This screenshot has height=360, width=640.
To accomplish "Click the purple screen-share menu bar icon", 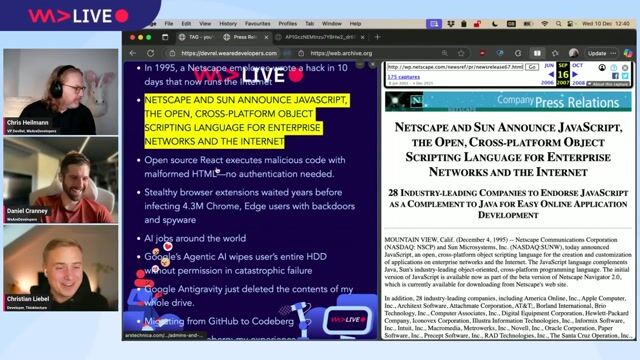I will [434, 24].
